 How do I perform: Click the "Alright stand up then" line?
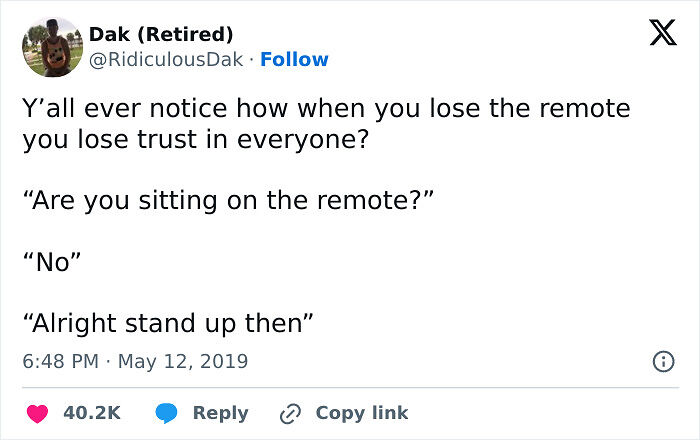pyautogui.click(x=168, y=323)
